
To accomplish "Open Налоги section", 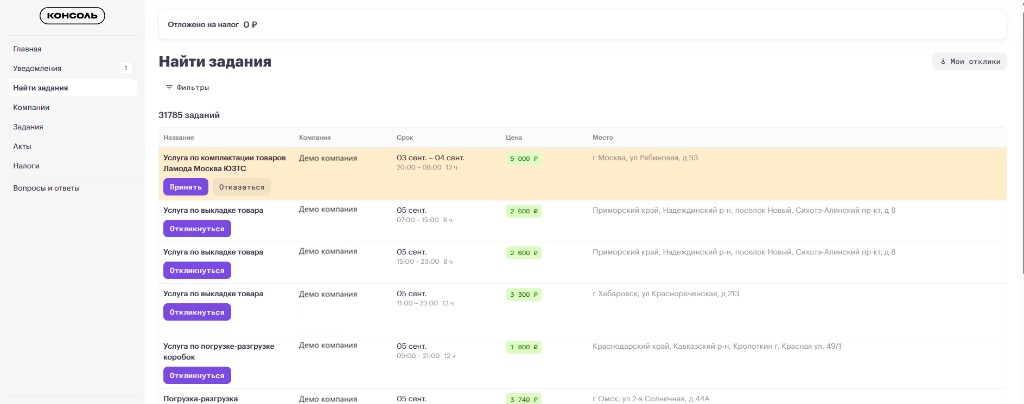I will [26, 166].
